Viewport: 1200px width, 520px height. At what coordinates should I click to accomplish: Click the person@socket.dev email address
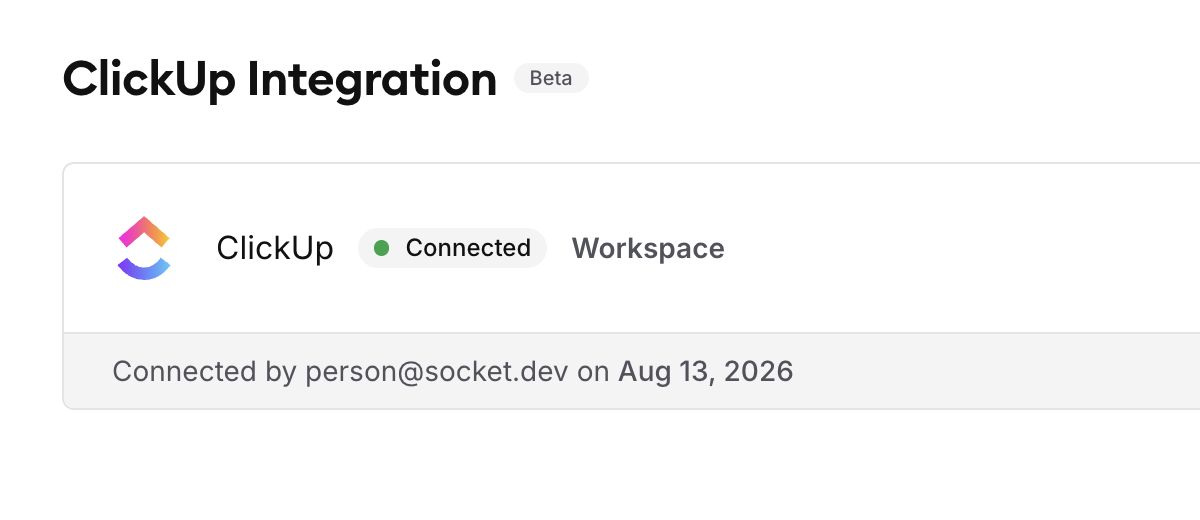437,372
